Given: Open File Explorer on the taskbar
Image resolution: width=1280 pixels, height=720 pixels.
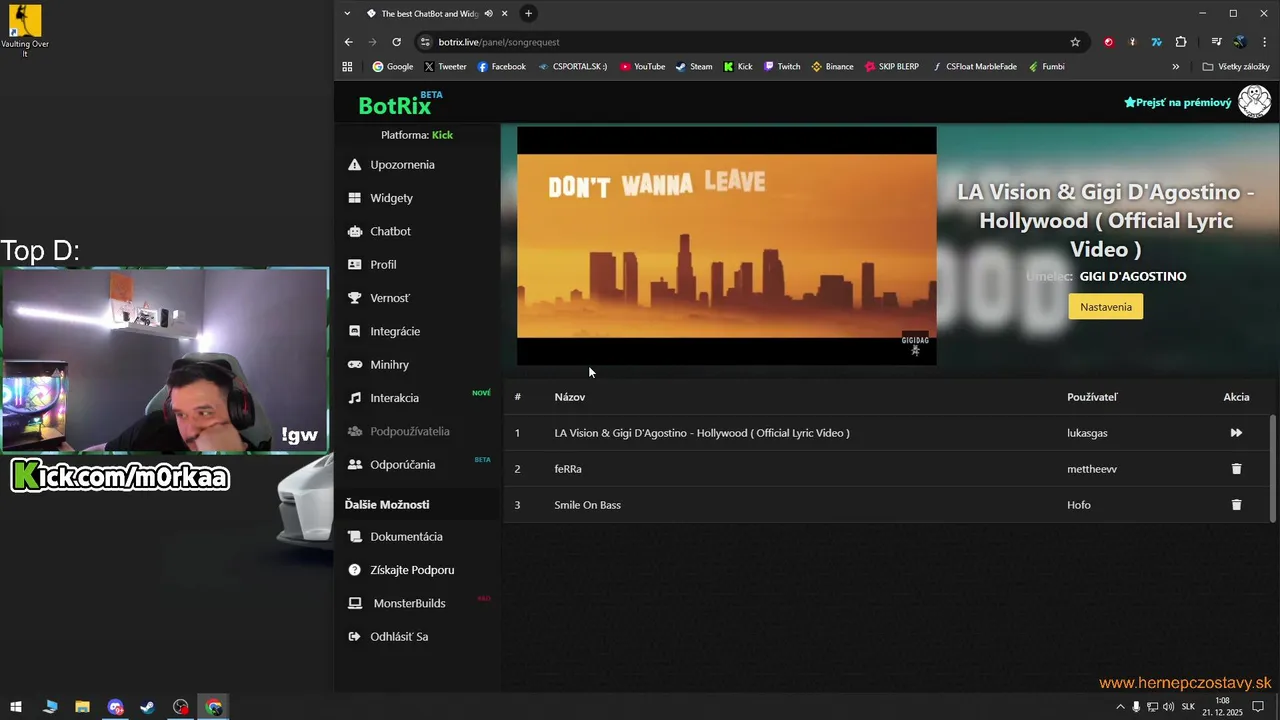Looking at the screenshot, I should pyautogui.click(x=82, y=707).
